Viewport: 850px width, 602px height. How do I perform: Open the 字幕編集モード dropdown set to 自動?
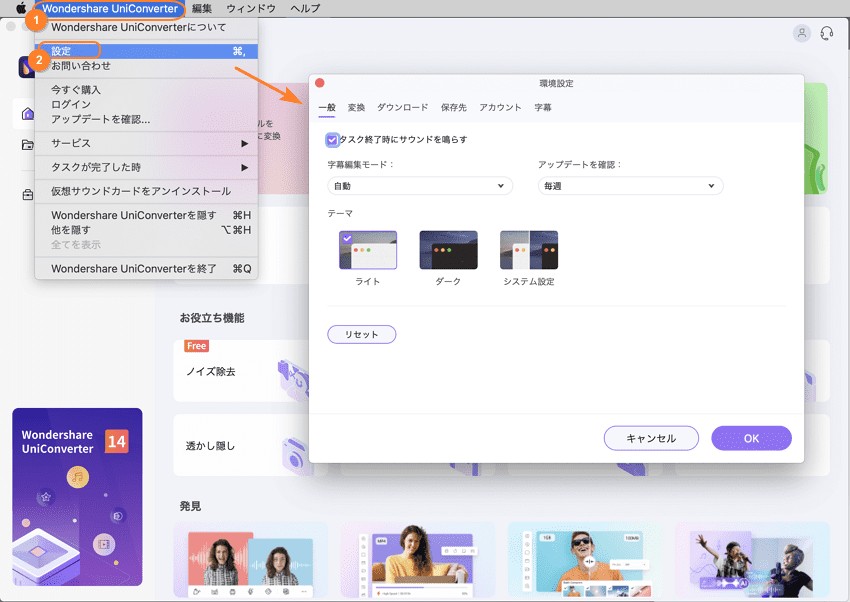420,186
